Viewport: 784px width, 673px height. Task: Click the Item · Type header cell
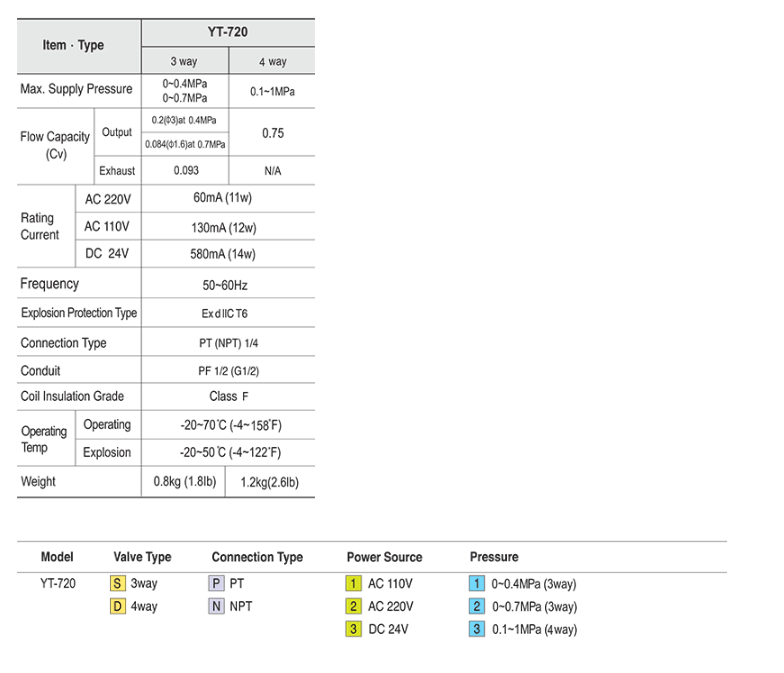tap(73, 45)
